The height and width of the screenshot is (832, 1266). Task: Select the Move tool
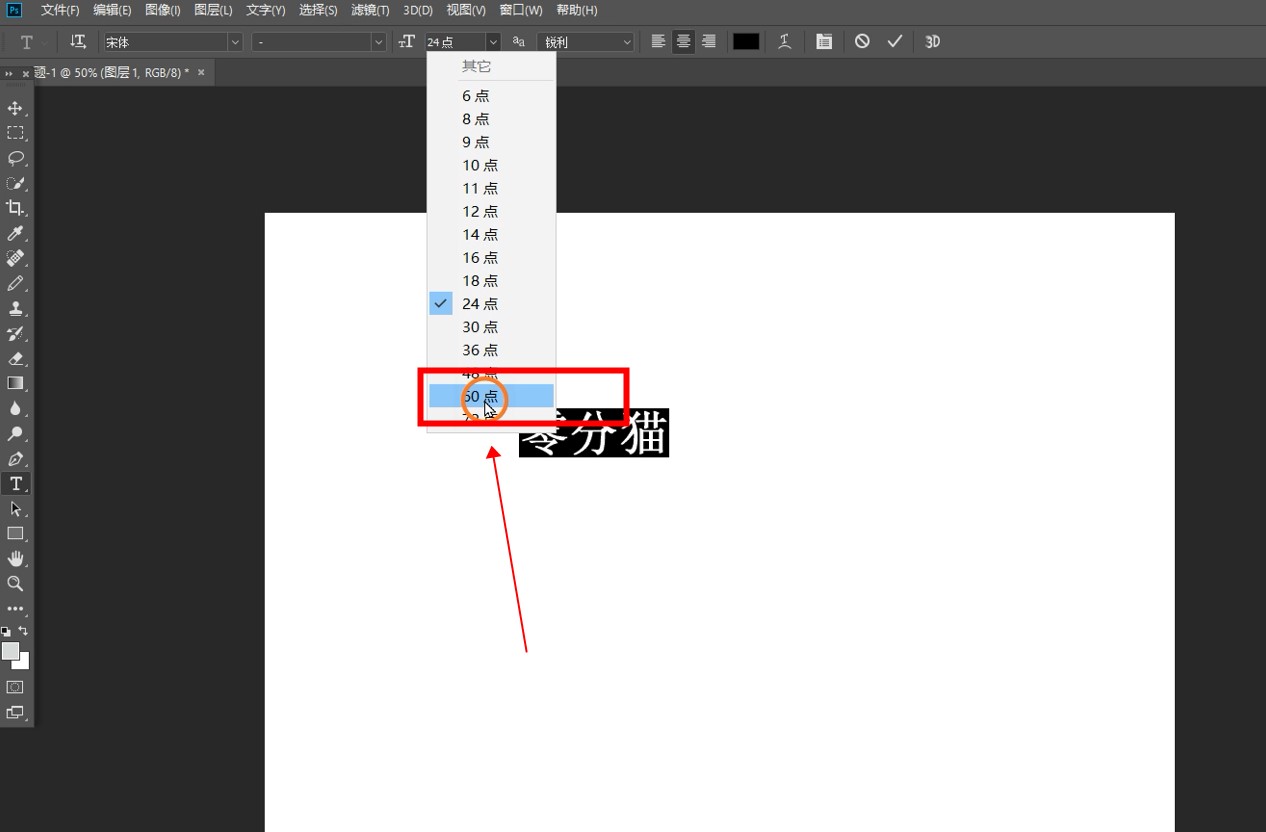coord(15,108)
